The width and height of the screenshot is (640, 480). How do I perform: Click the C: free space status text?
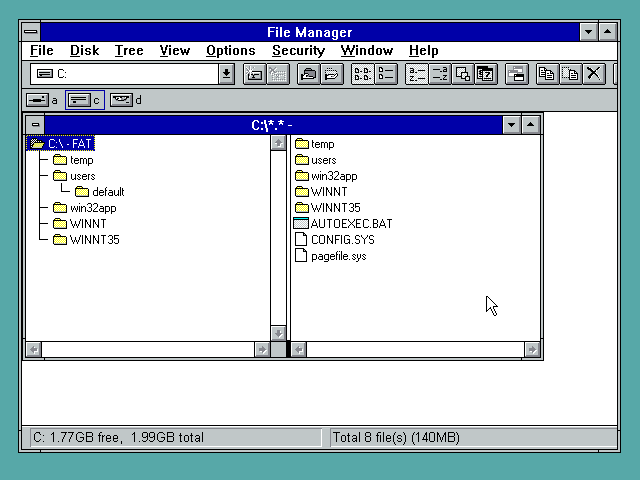118,438
